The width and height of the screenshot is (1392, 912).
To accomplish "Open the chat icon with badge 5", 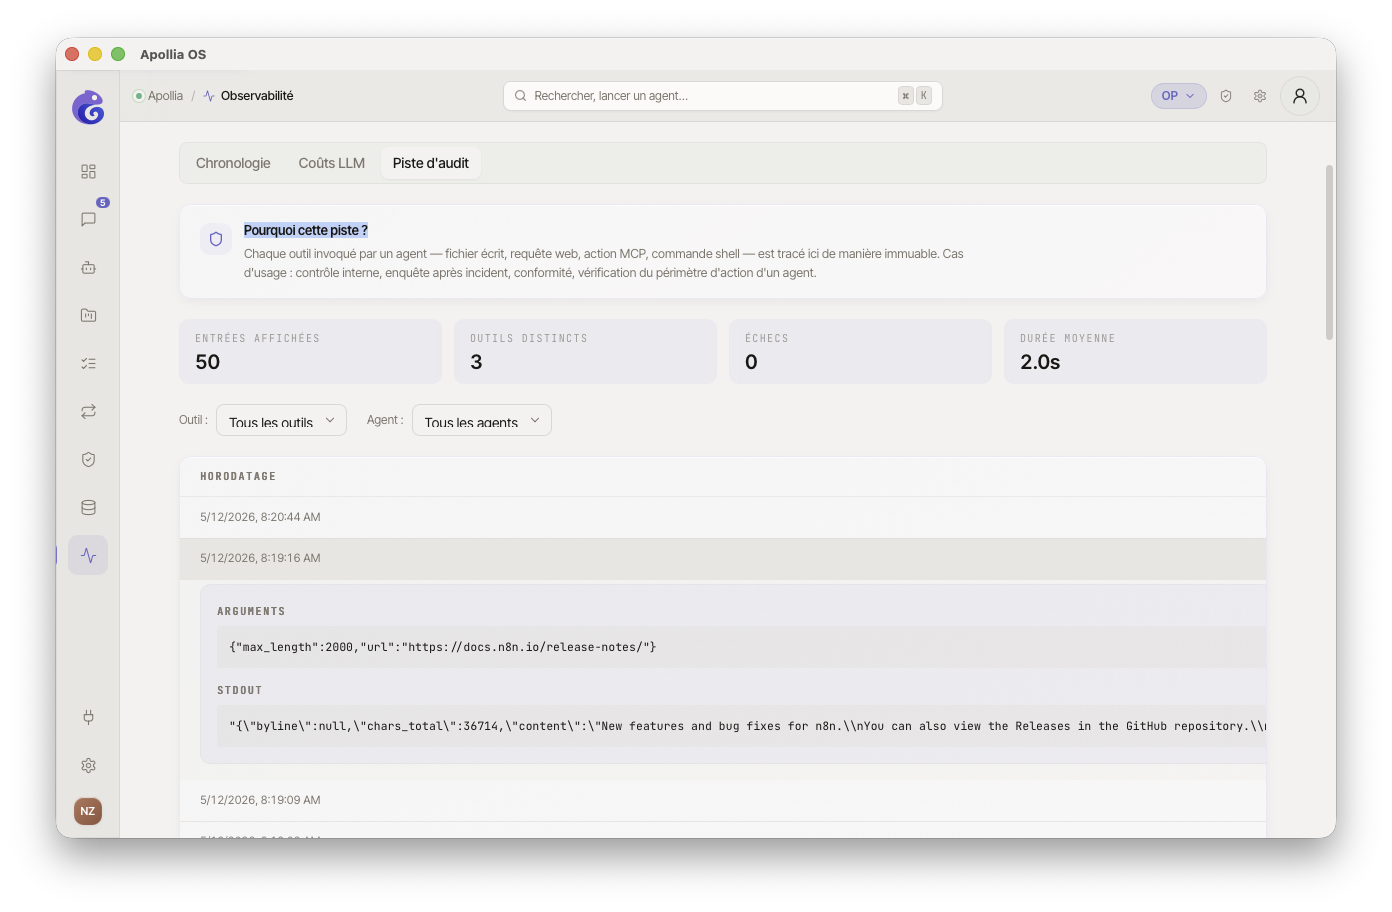I will click(x=88, y=219).
